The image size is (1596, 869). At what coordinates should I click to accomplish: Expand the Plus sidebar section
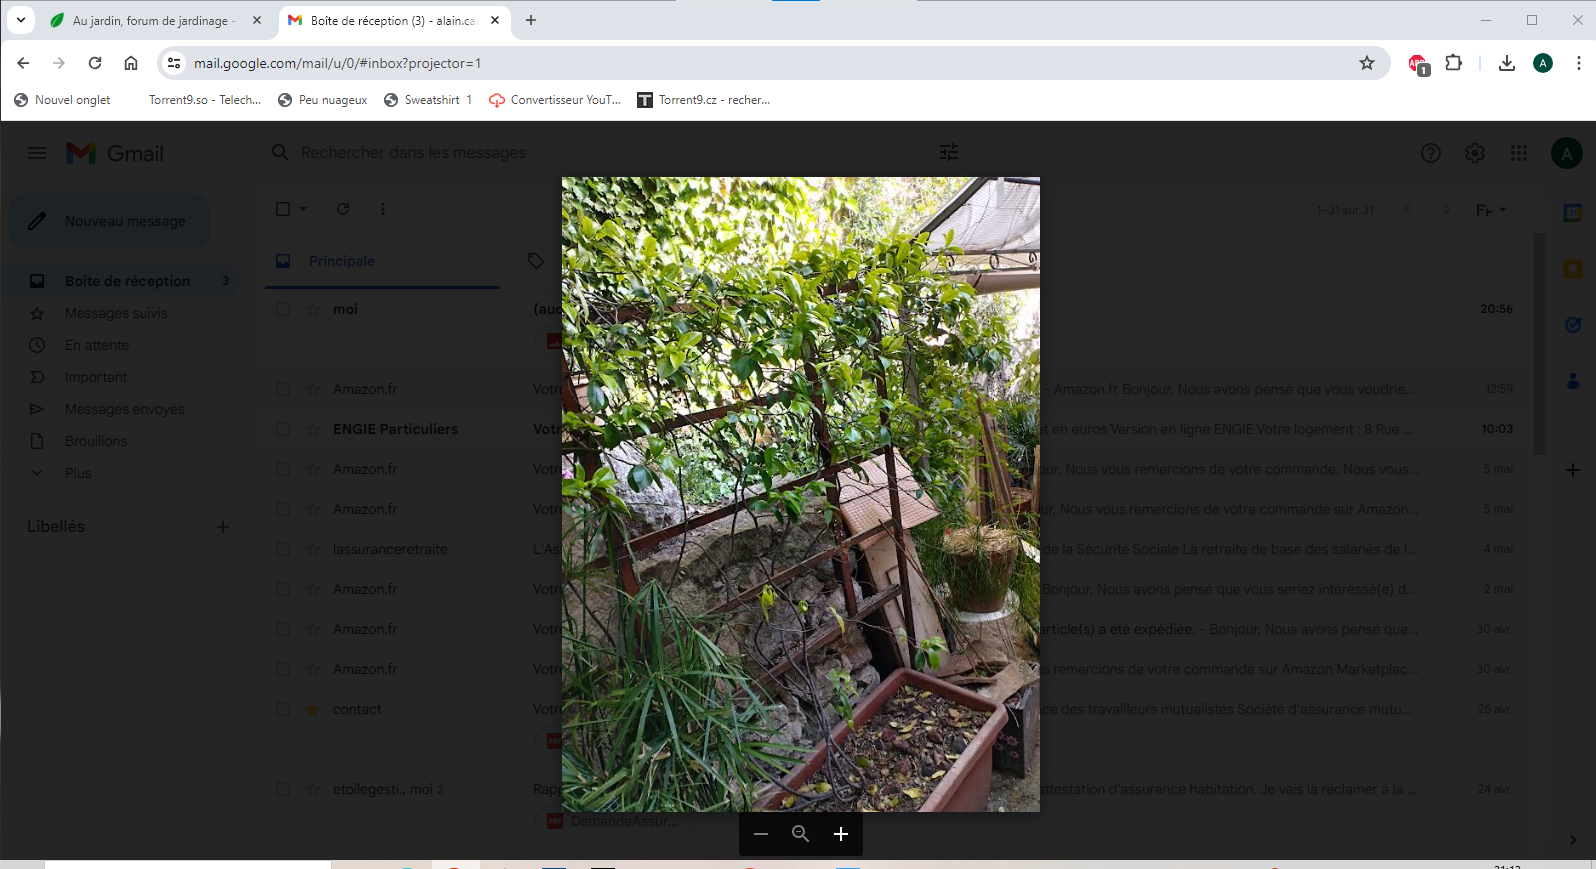78,473
